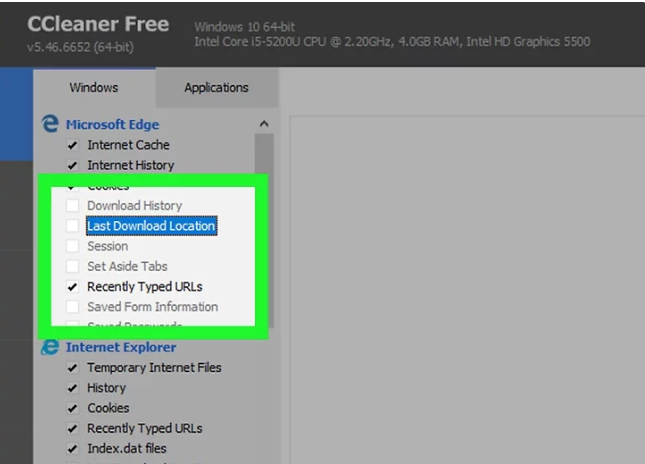Select the Internet Explorer section heading
Viewport: 645px width, 464px height.
[x=121, y=347]
